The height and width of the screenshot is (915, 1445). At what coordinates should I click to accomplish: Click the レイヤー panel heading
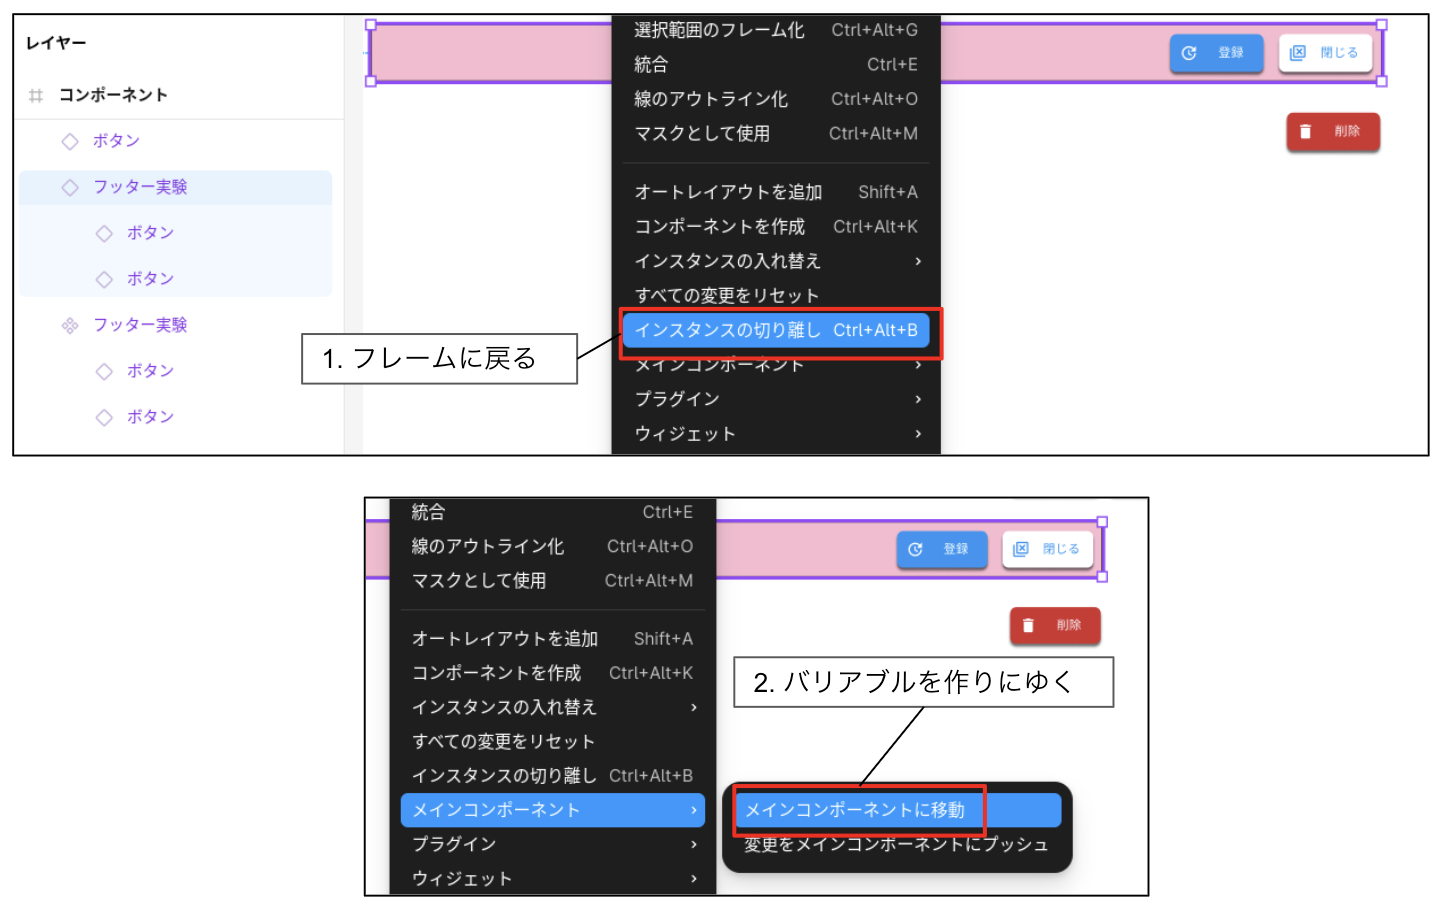click(x=56, y=43)
